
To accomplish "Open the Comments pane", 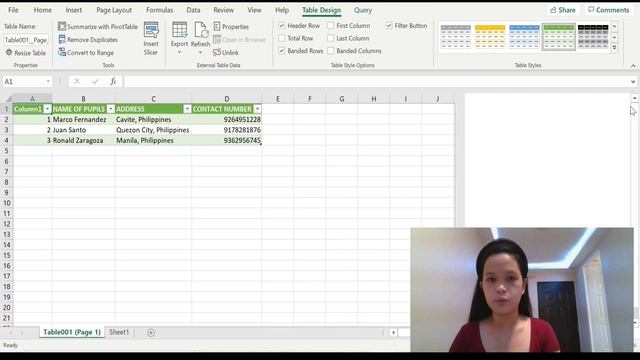I will pos(609,10).
